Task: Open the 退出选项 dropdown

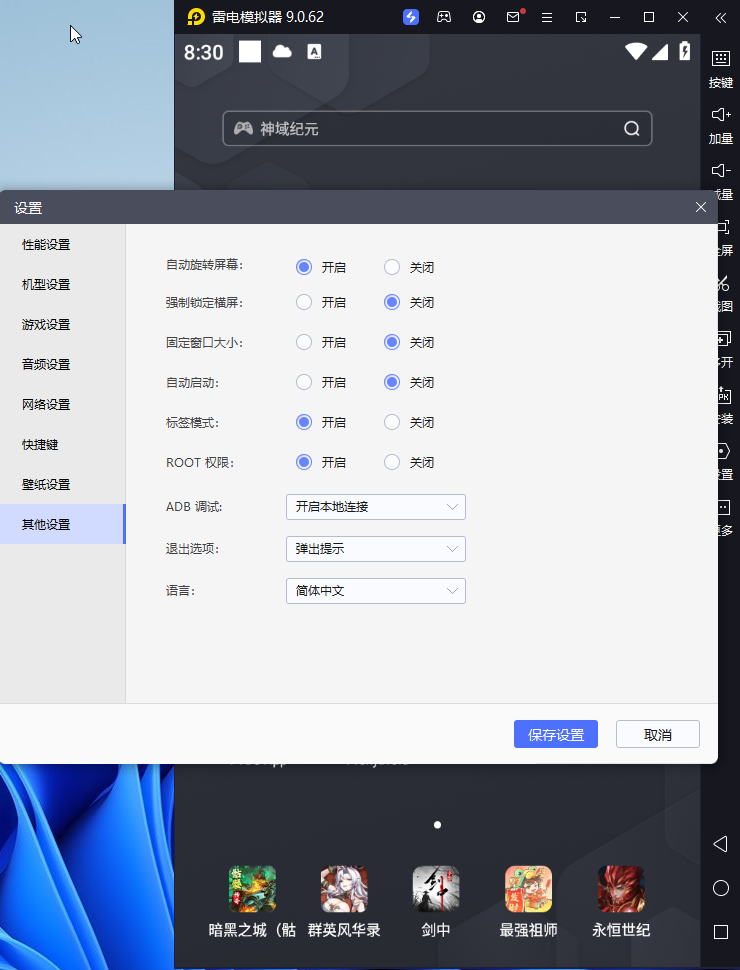Action: 376,549
